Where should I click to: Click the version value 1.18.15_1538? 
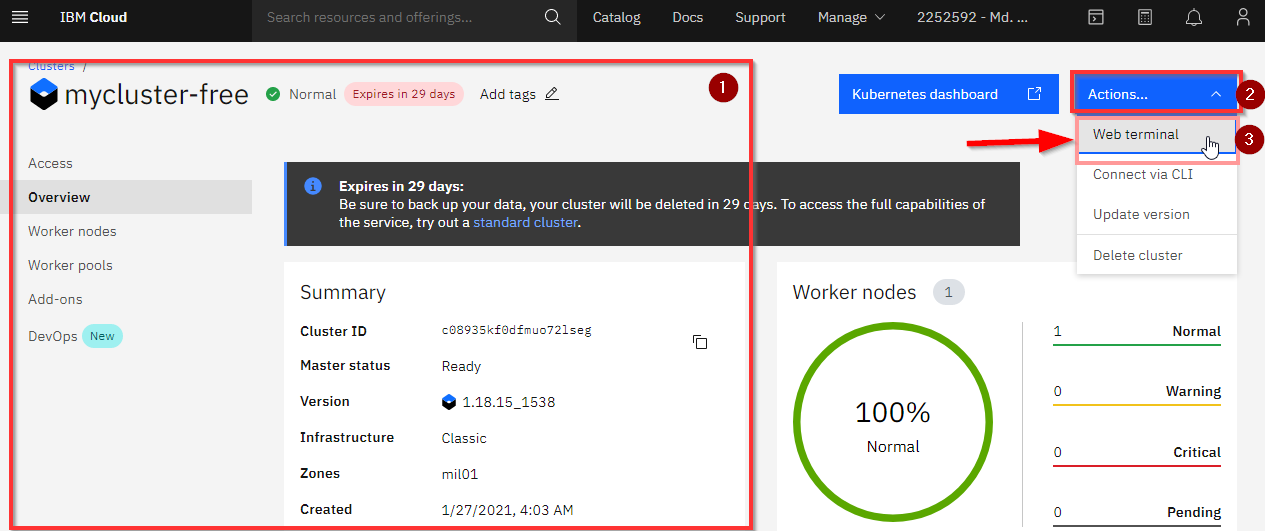pos(509,402)
